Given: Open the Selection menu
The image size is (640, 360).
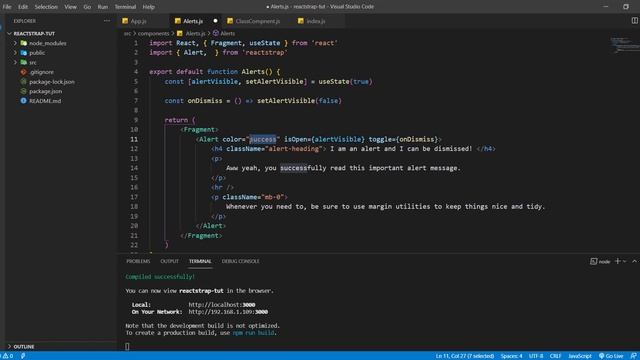Looking at the screenshot, I should [46, 7].
